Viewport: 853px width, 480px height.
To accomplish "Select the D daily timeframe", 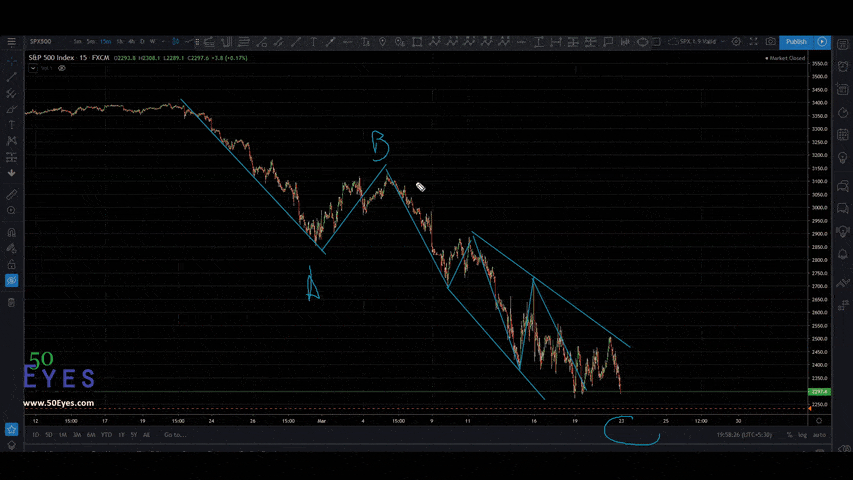I will (x=142, y=42).
